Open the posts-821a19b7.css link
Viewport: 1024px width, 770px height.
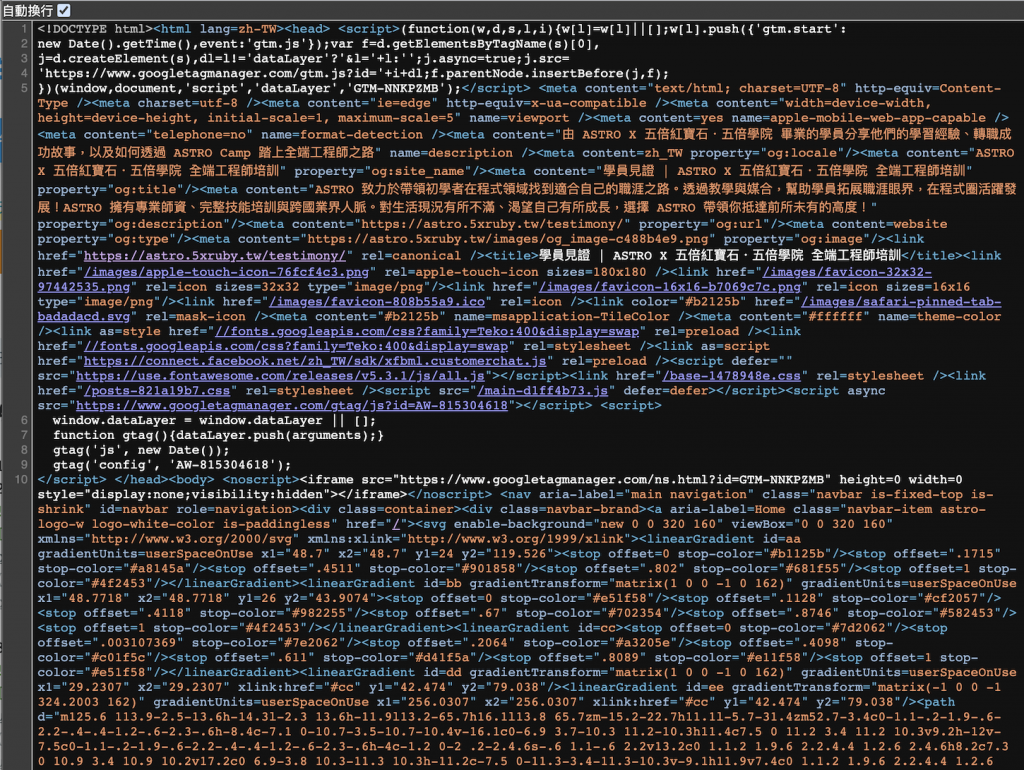pos(157,391)
